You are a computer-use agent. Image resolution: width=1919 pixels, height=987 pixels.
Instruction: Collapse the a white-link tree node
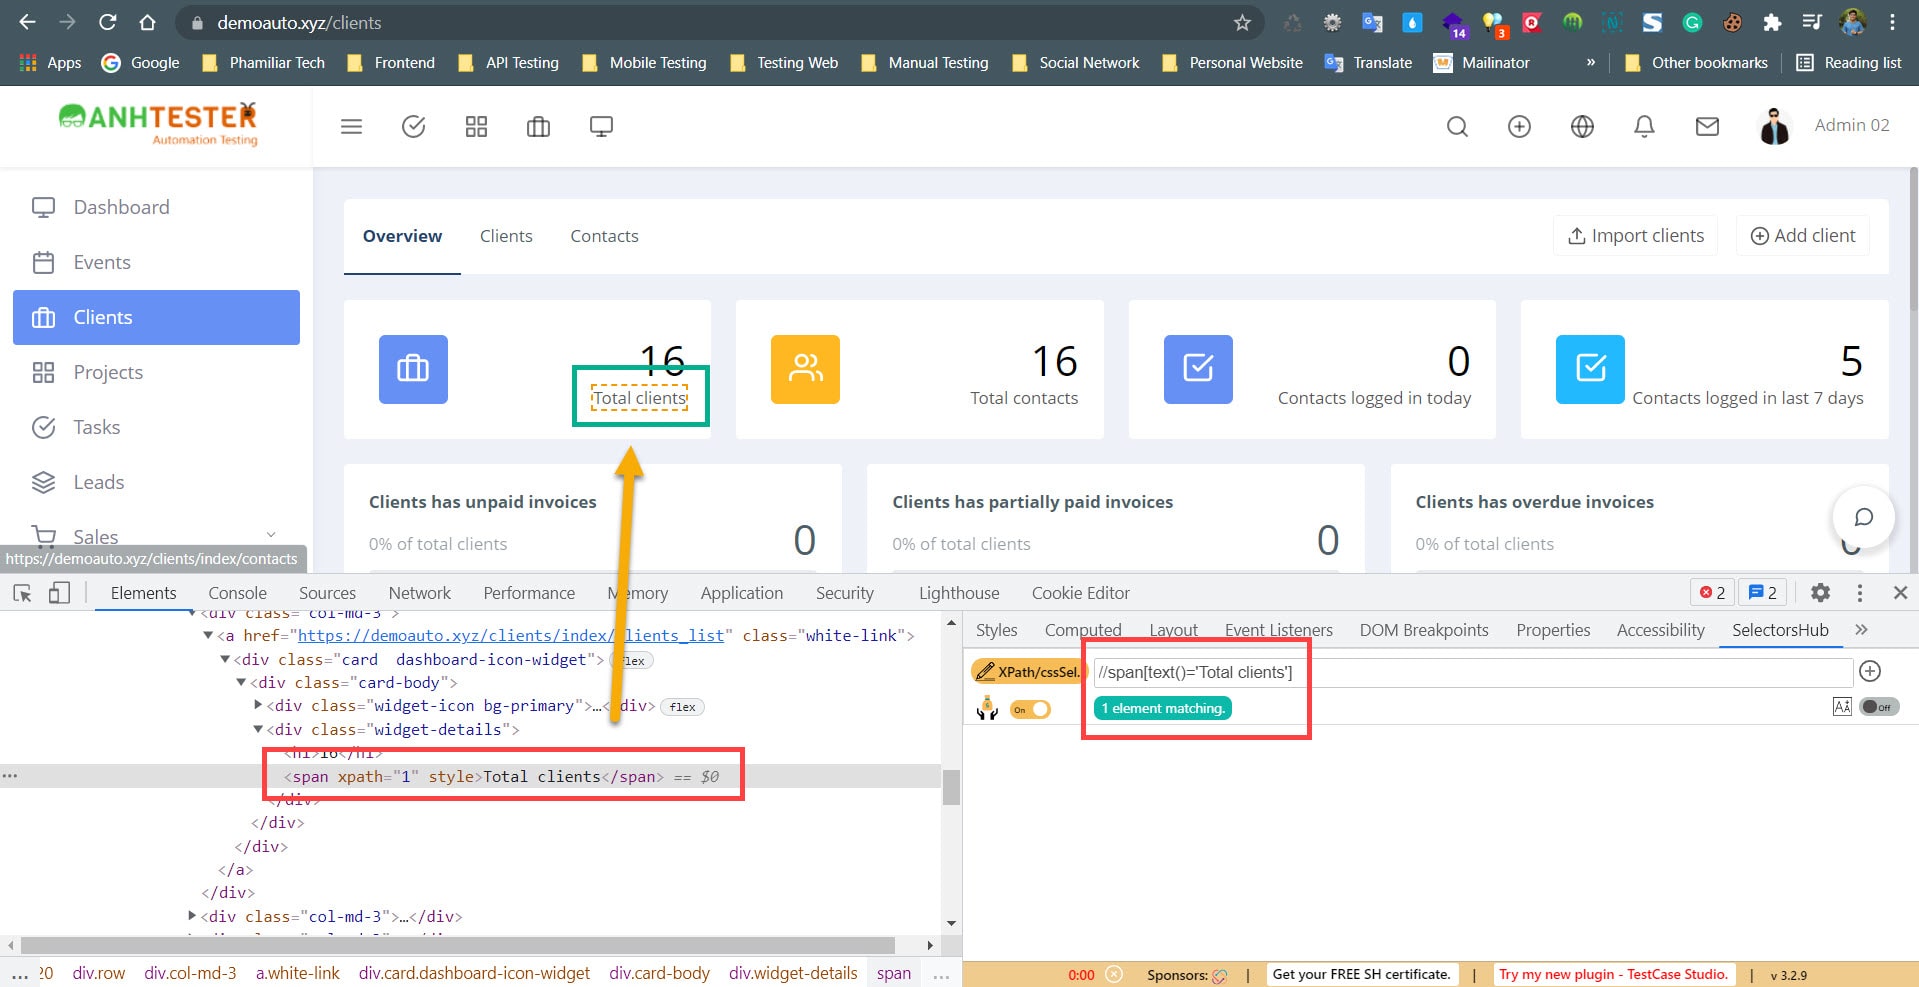208,635
